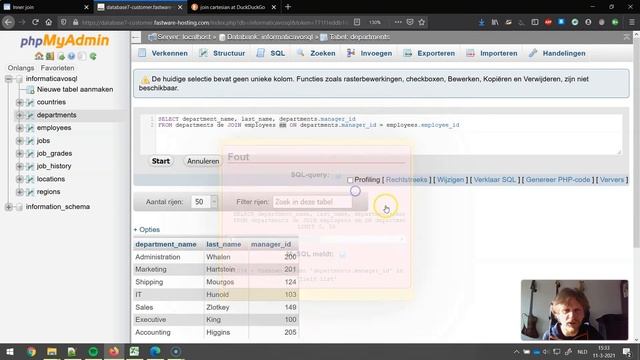The width and height of the screenshot is (640, 360).
Task: Expand the Opties section
Action: 147,230
